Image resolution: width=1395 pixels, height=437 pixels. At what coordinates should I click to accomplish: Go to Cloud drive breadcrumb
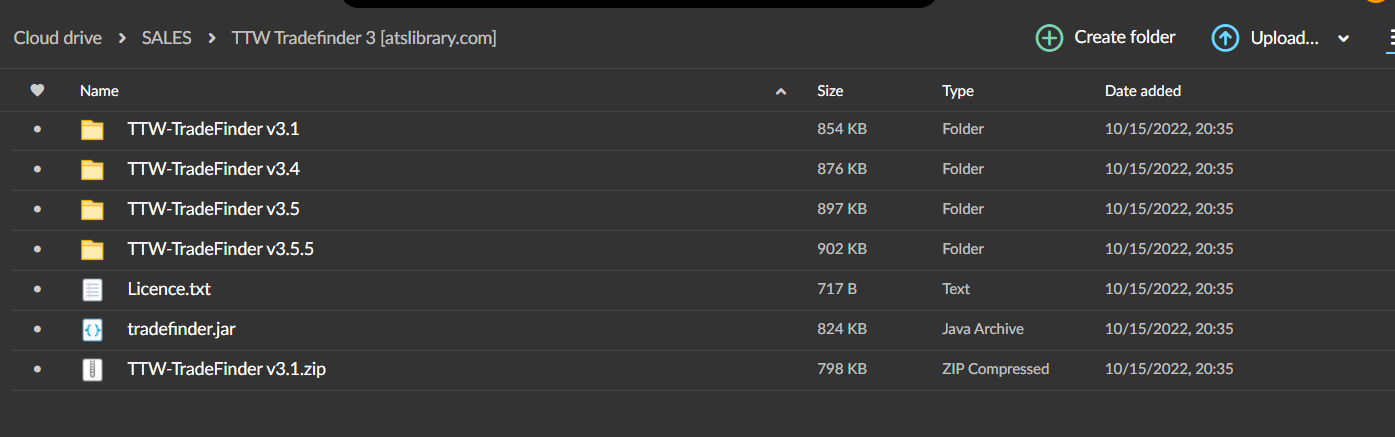[58, 38]
